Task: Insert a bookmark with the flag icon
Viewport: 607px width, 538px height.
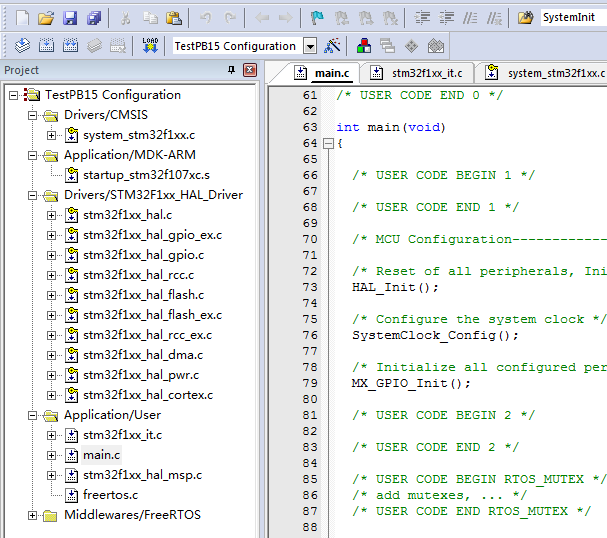Action: pyautogui.click(x=317, y=18)
